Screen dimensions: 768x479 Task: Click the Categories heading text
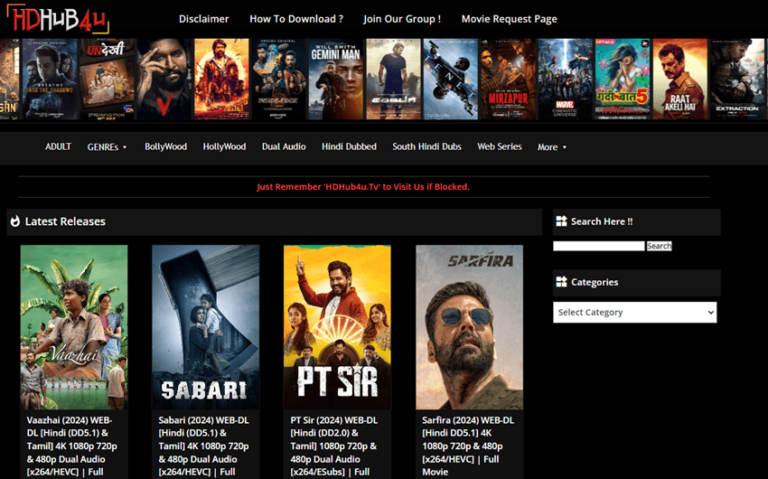595,282
